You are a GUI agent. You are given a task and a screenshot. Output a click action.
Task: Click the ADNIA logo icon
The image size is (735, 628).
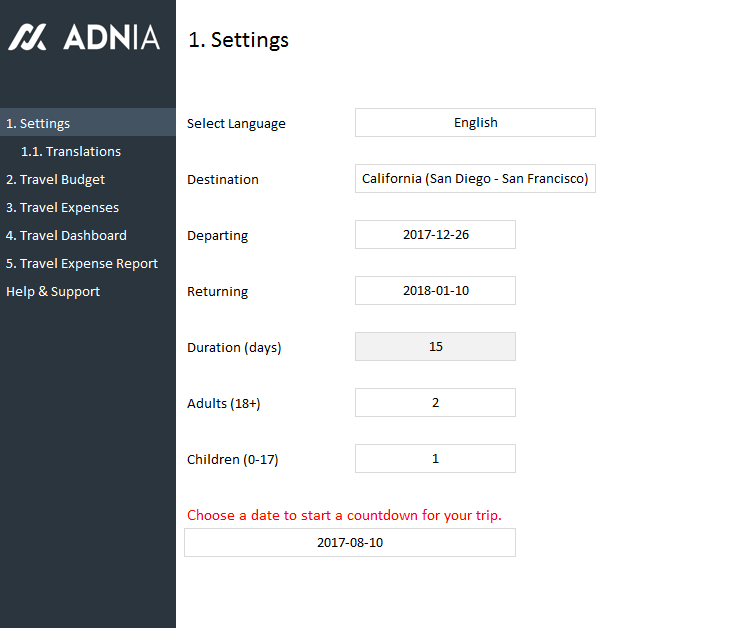coord(28,38)
